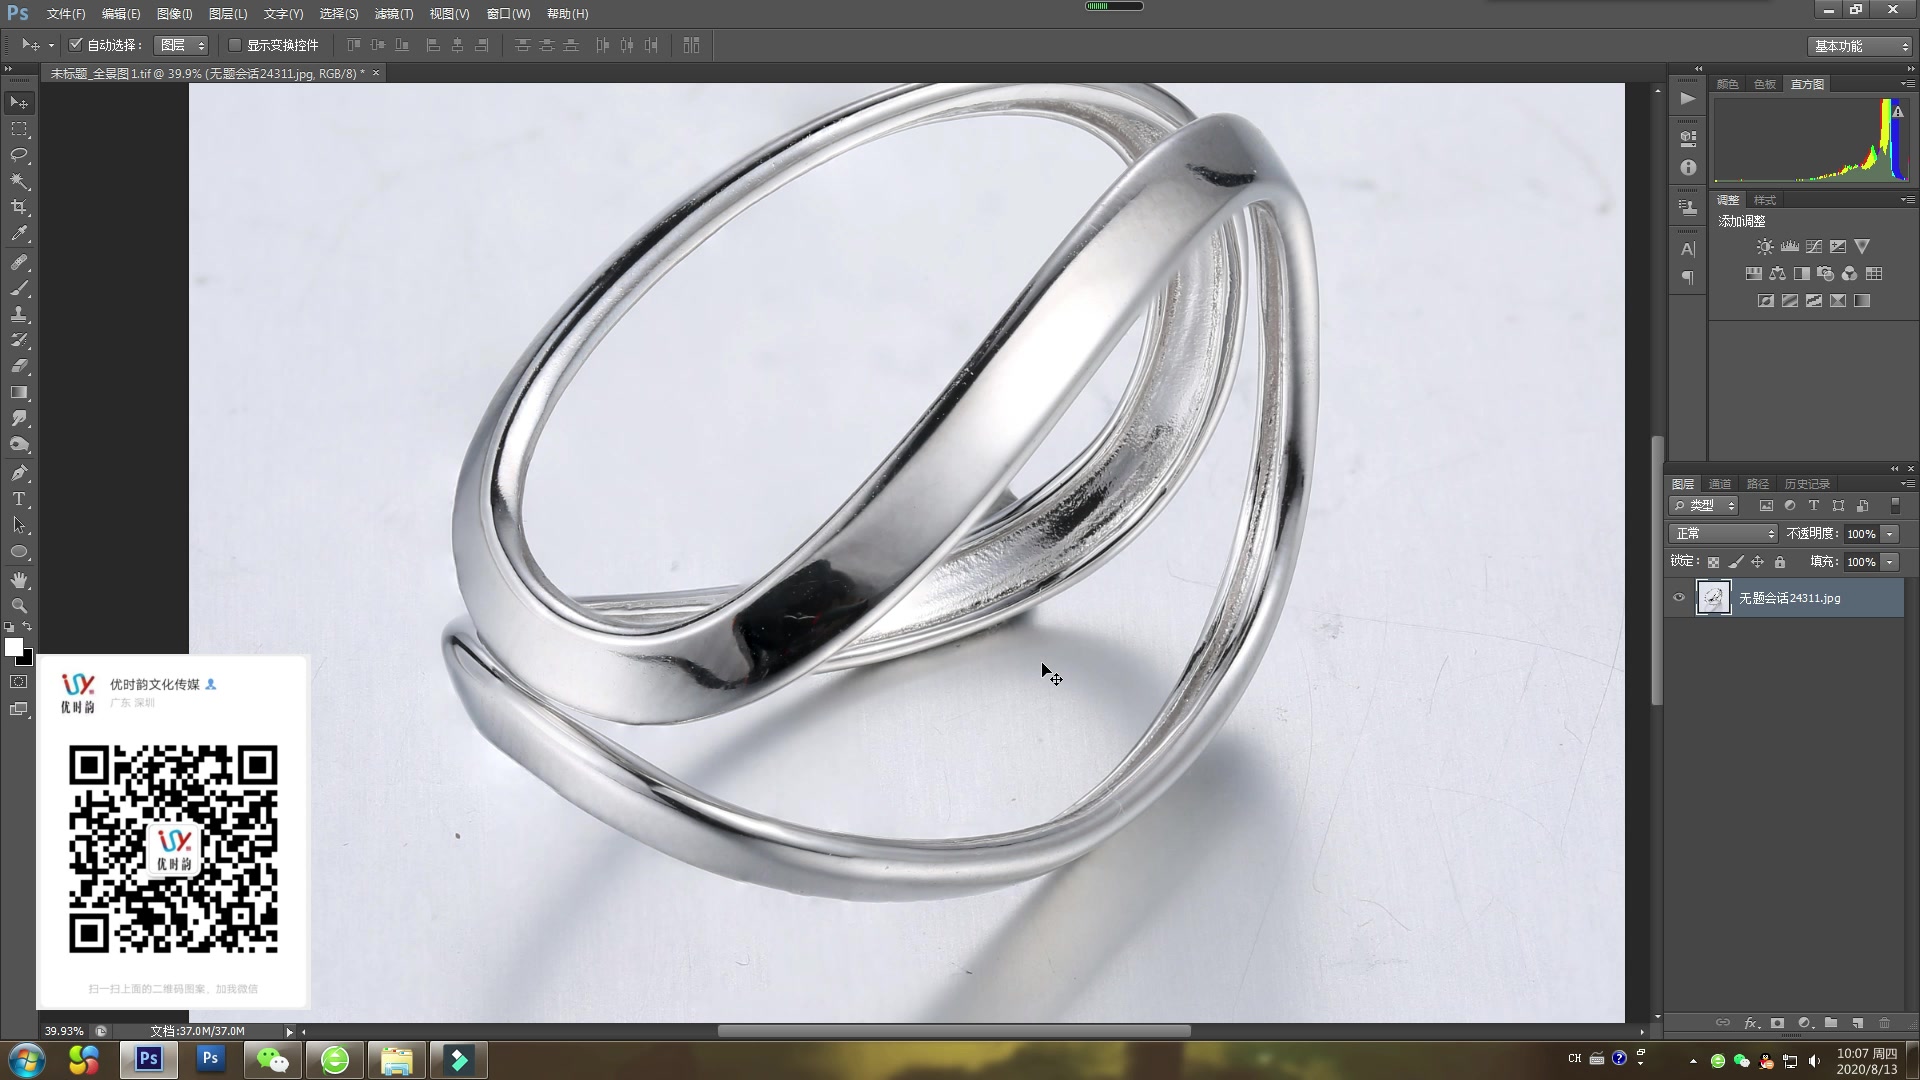1920x1080 pixels.
Task: Select the Zoom tool
Action: click(x=19, y=606)
